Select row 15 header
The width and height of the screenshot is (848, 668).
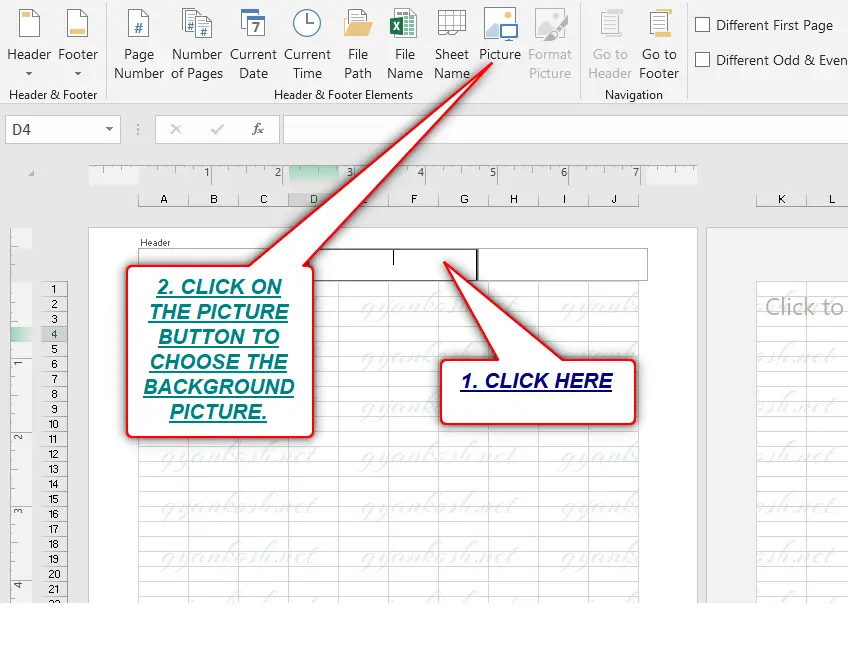coord(54,499)
